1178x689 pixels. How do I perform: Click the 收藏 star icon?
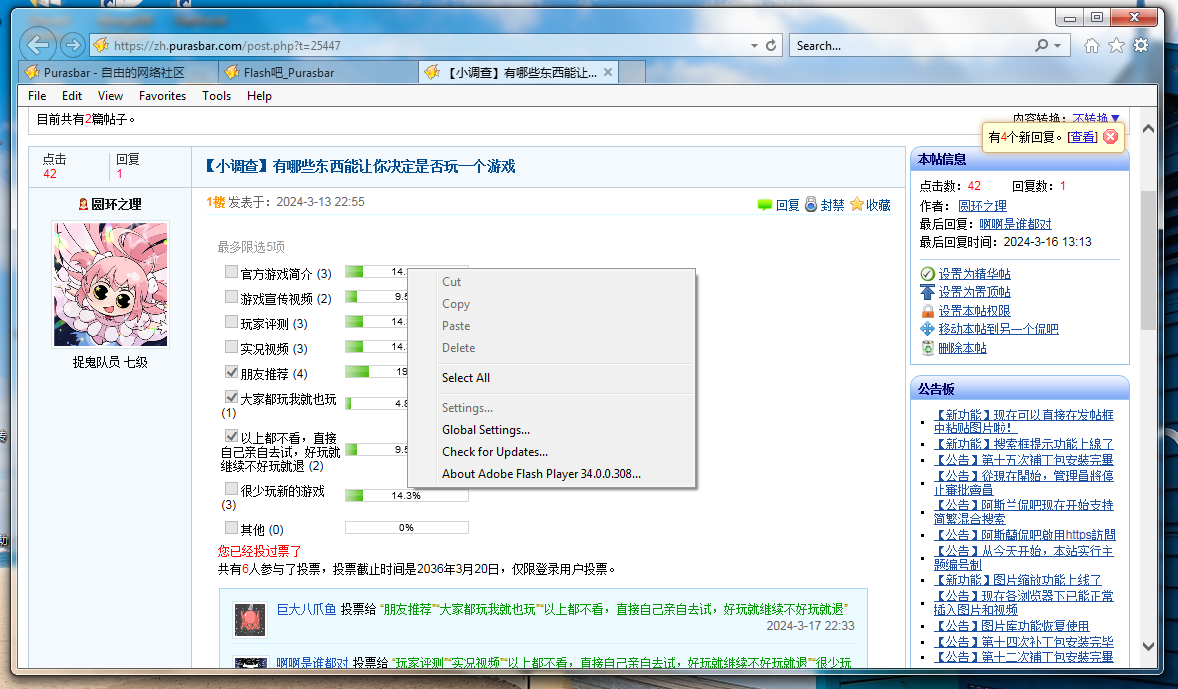point(856,204)
